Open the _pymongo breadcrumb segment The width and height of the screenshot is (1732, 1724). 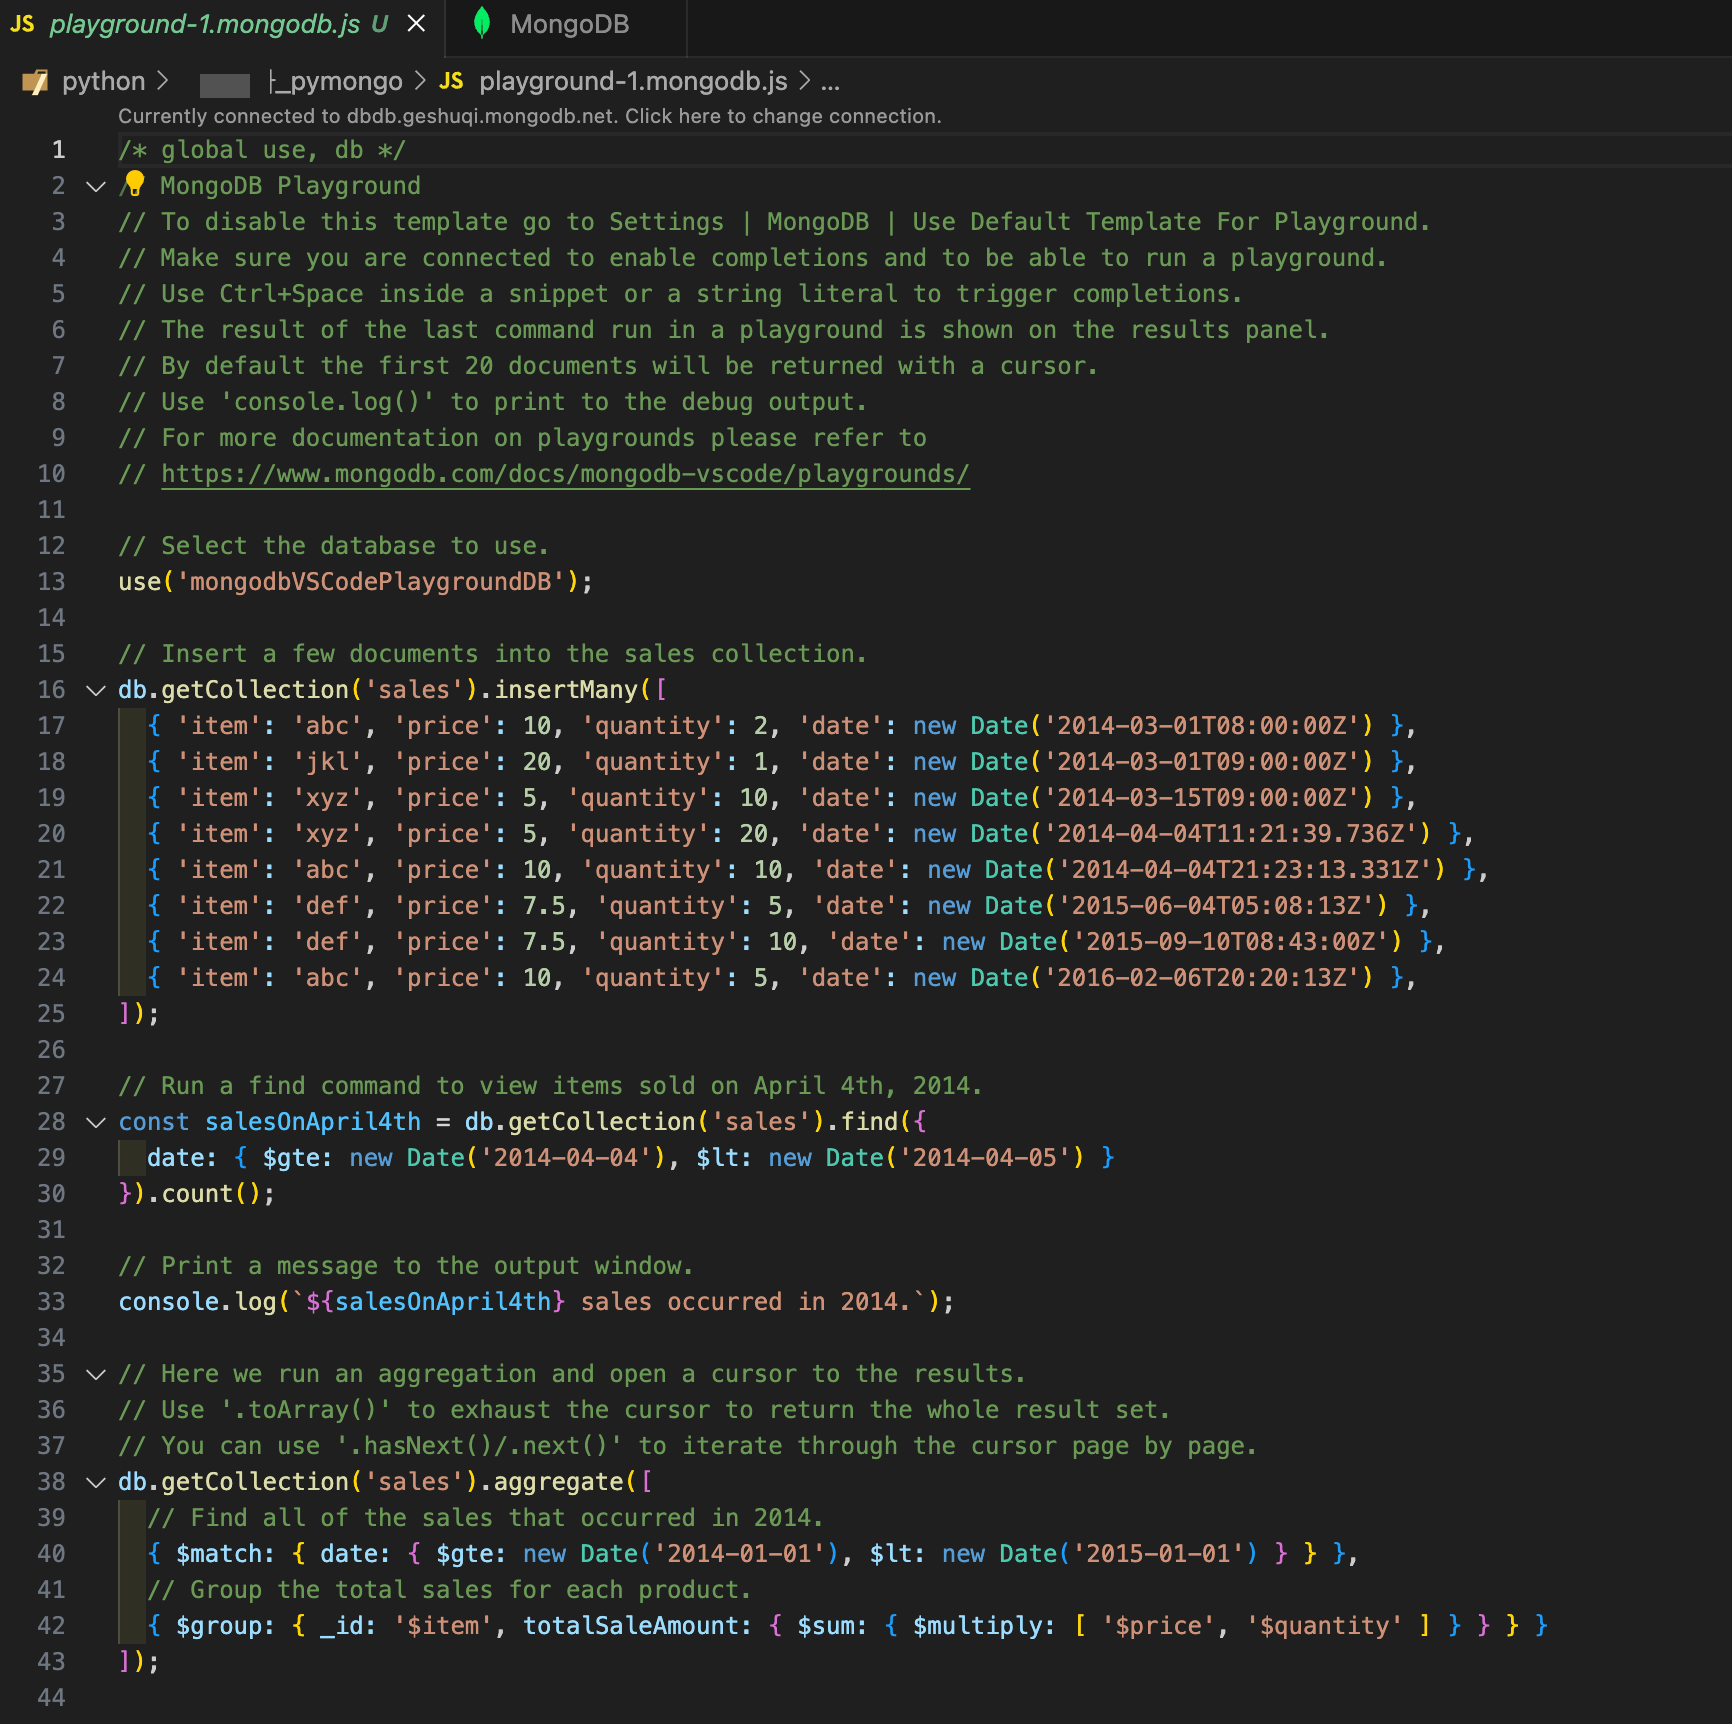coord(336,81)
